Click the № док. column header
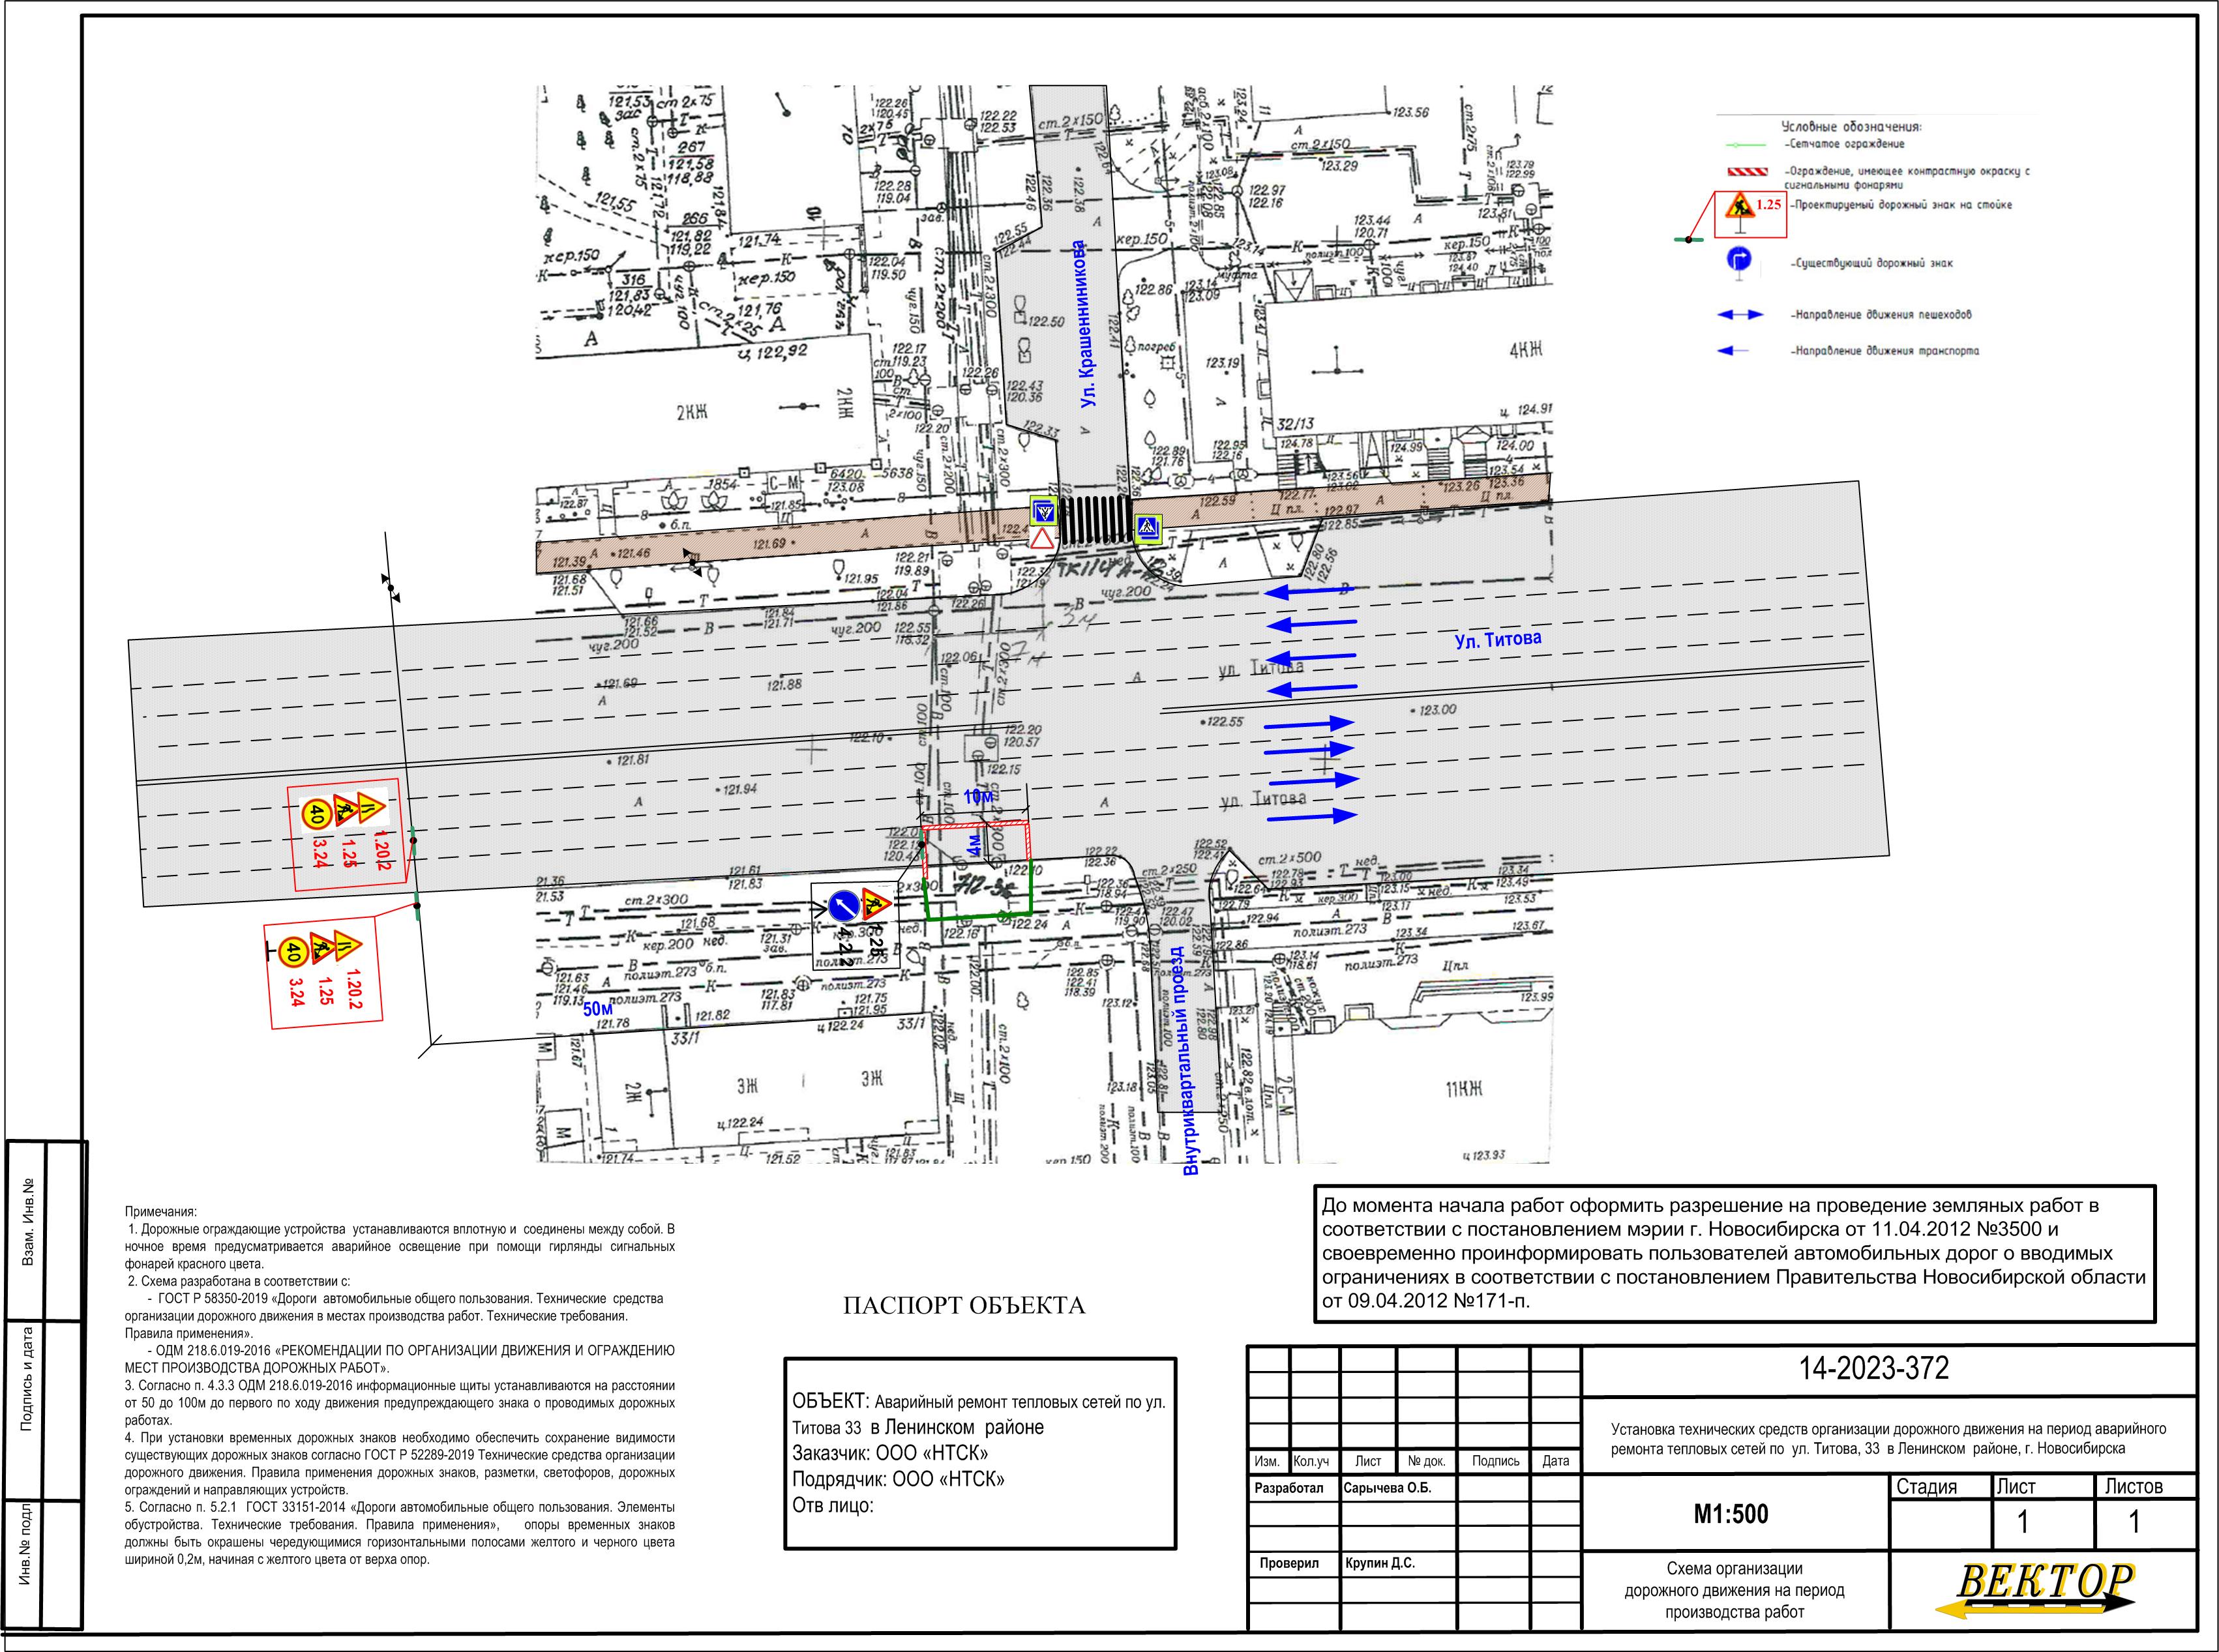The image size is (2219, 1652). pyautogui.click(x=1427, y=1461)
